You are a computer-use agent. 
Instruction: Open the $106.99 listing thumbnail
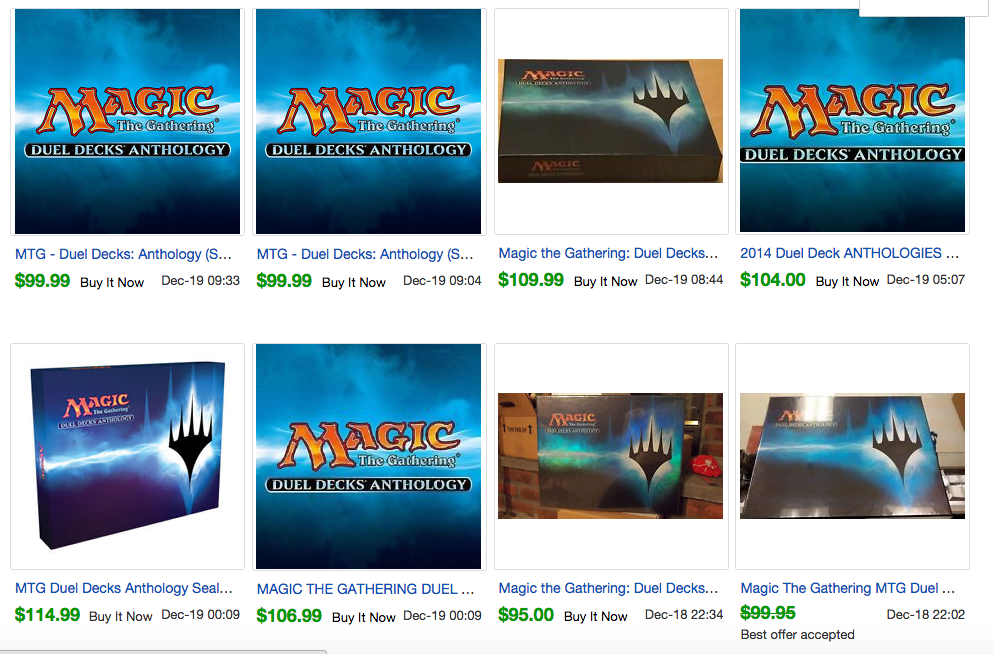pyautogui.click(x=369, y=456)
